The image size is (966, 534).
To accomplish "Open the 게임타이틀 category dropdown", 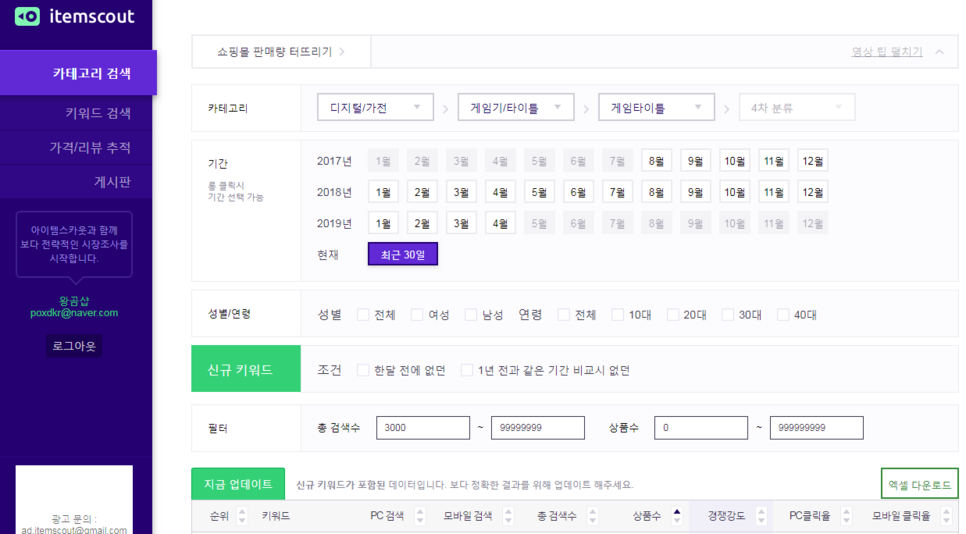I will (656, 108).
